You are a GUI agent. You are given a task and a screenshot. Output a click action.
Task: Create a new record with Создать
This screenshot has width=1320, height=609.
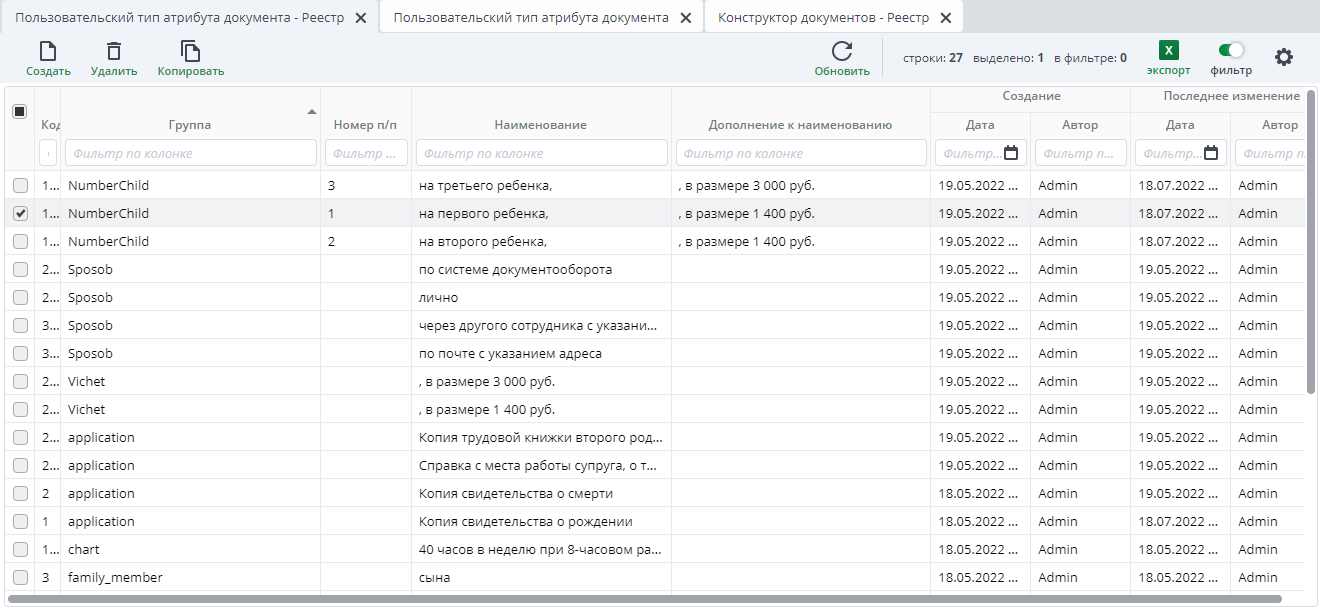[x=46, y=57]
